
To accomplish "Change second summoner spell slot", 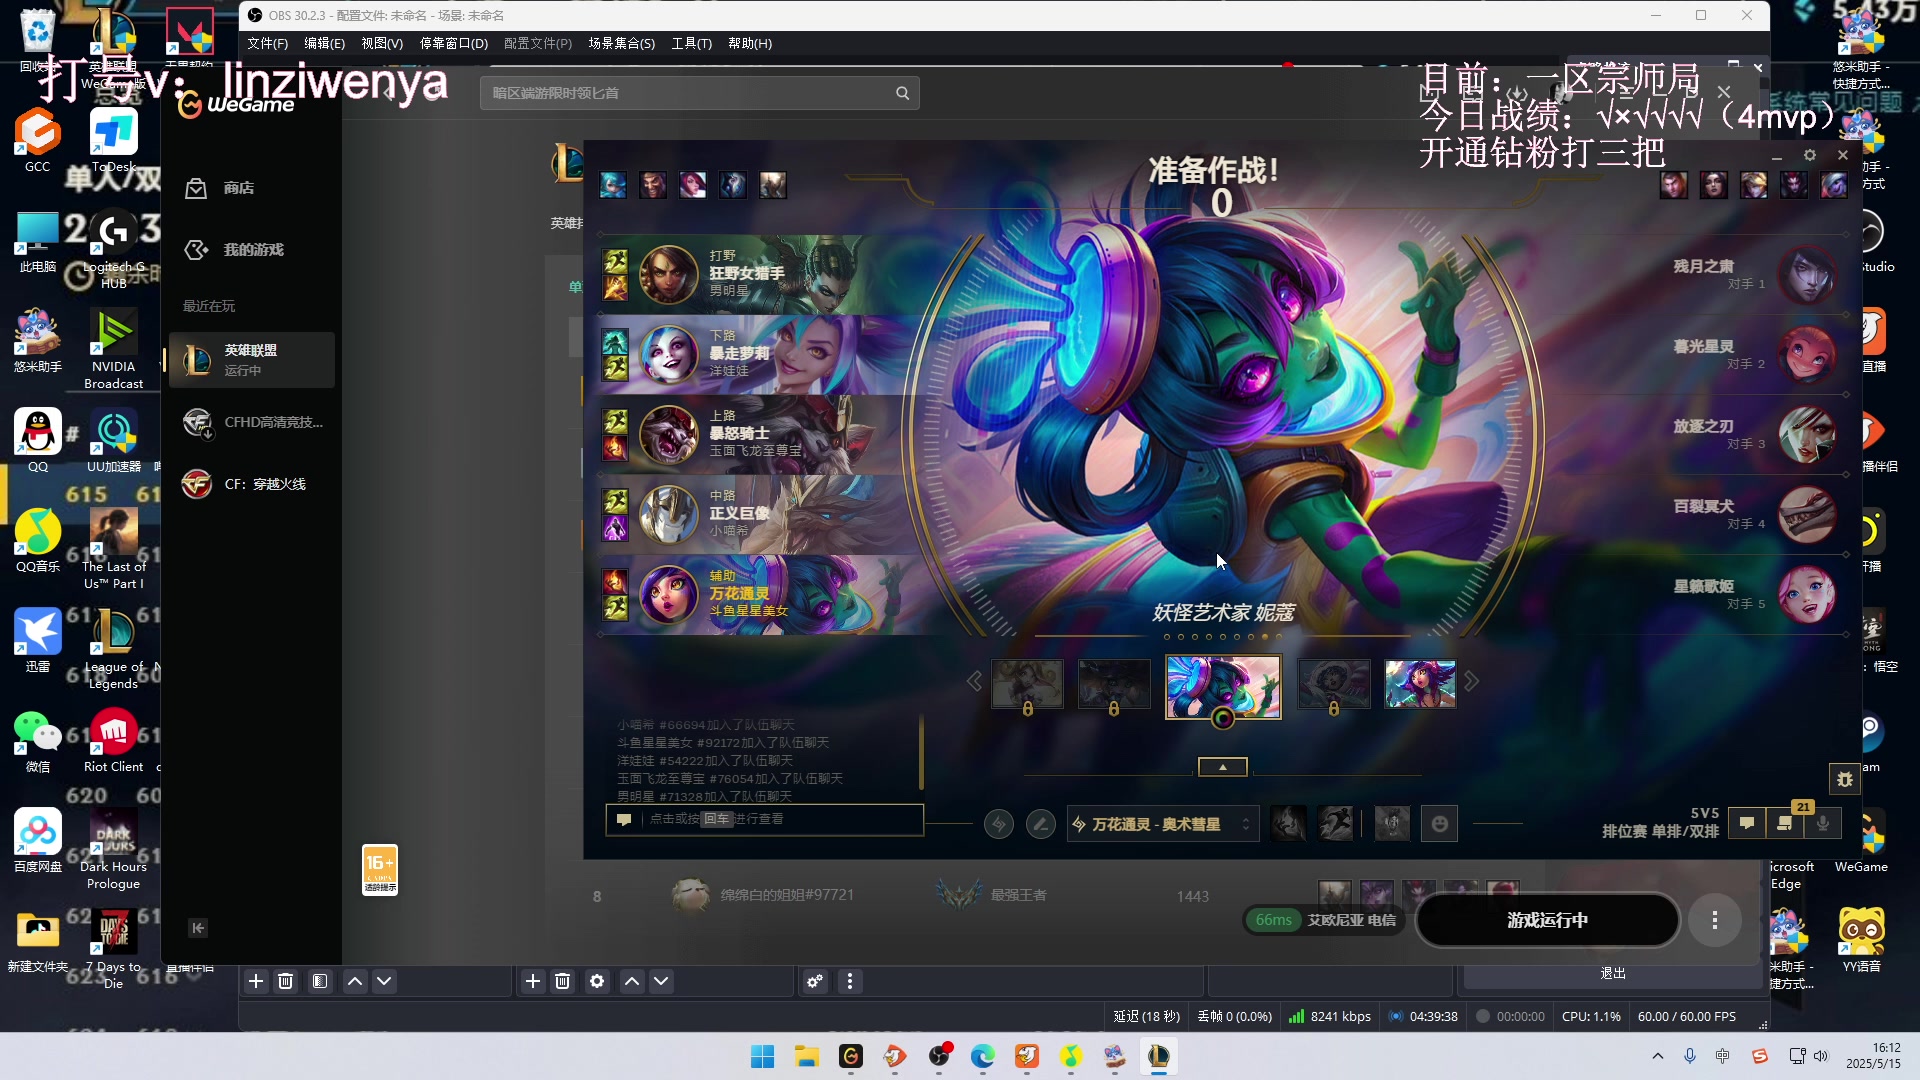I will click(x=1336, y=823).
